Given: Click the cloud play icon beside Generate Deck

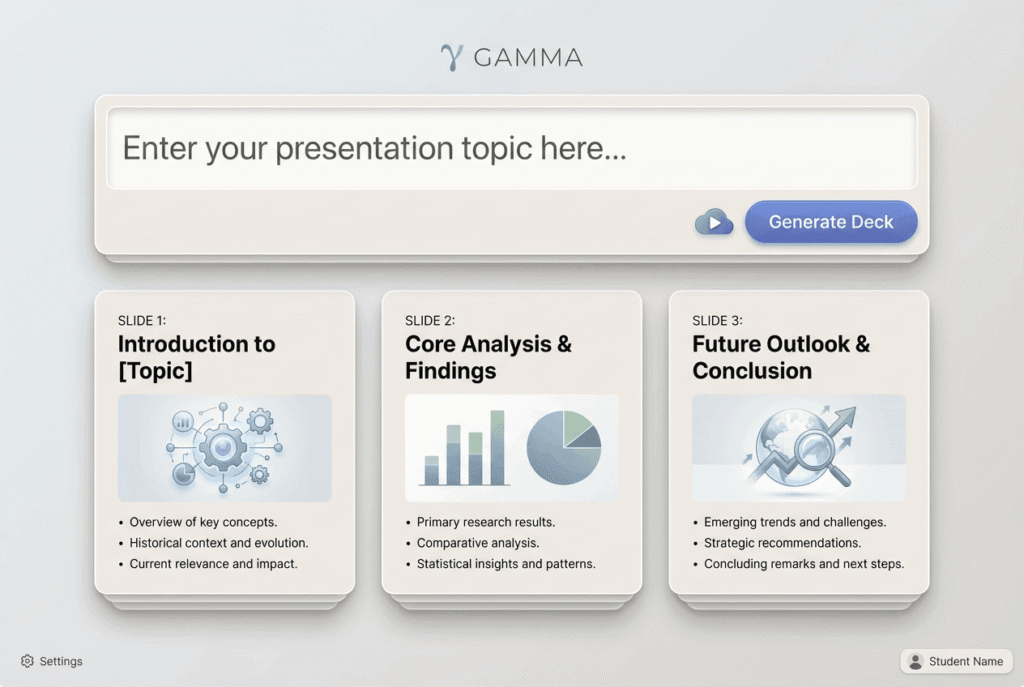Looking at the screenshot, I should 712,222.
